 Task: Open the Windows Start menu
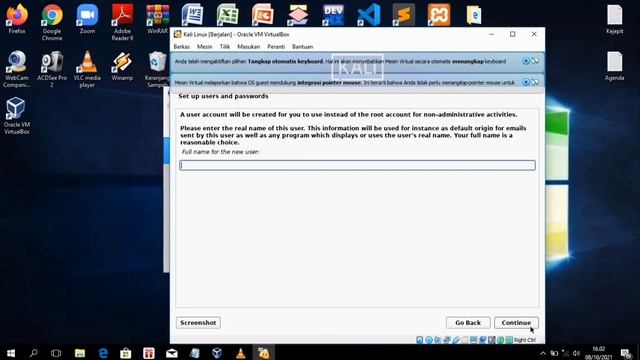(x=11, y=353)
